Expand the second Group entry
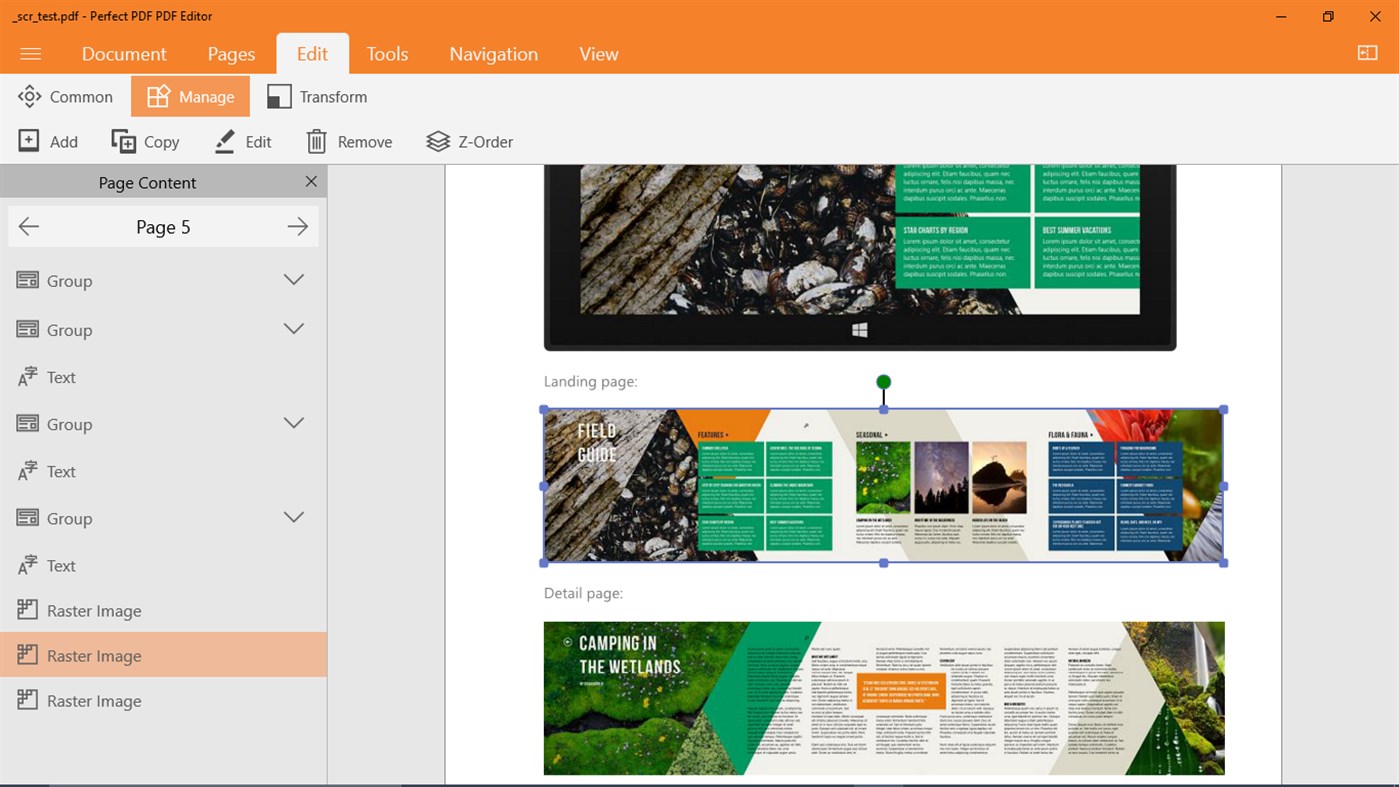 pos(293,328)
